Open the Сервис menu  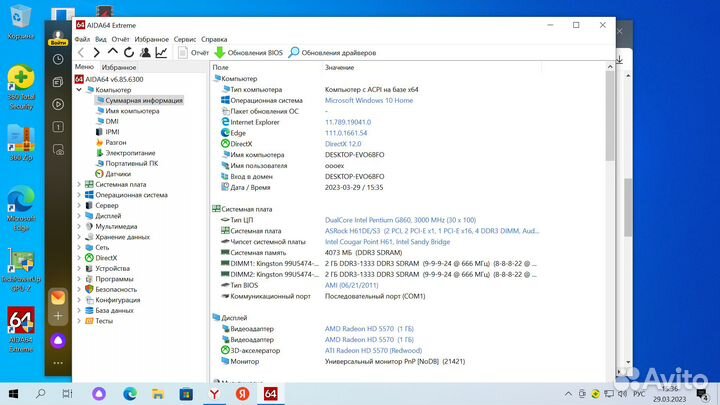click(185, 39)
